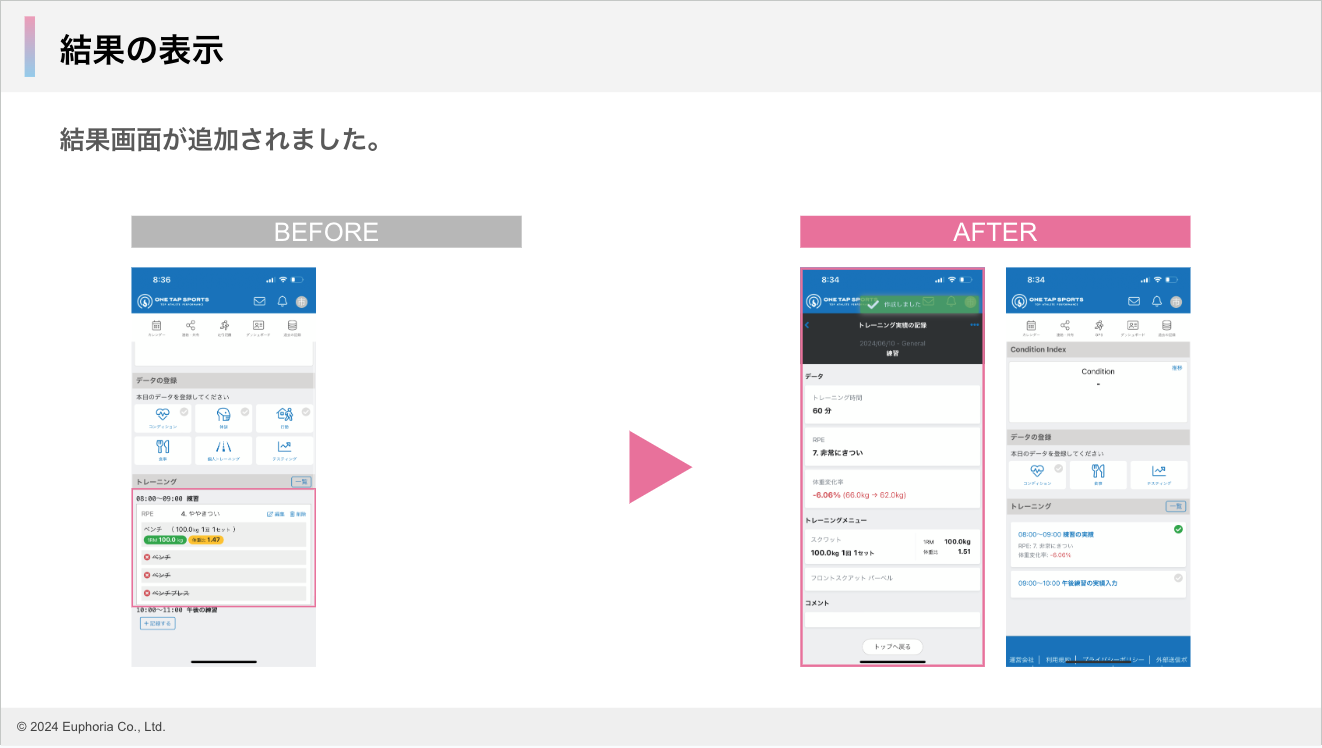
Task: Open the avatar on the Condition Index screen
Action: pyautogui.click(x=1176, y=301)
